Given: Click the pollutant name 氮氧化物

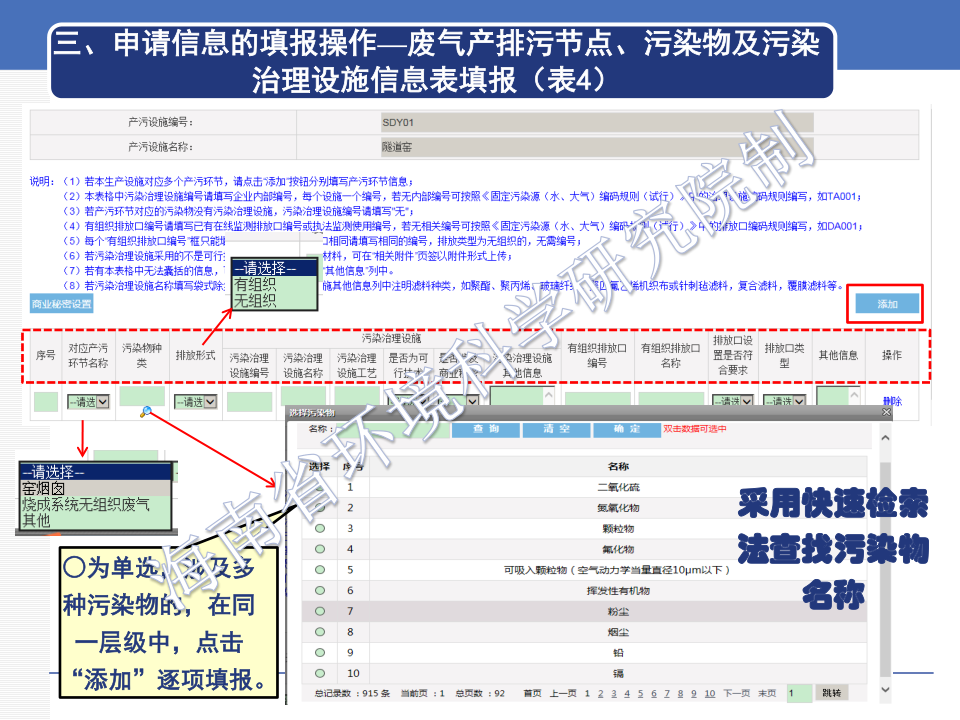Looking at the screenshot, I should click(618, 508).
